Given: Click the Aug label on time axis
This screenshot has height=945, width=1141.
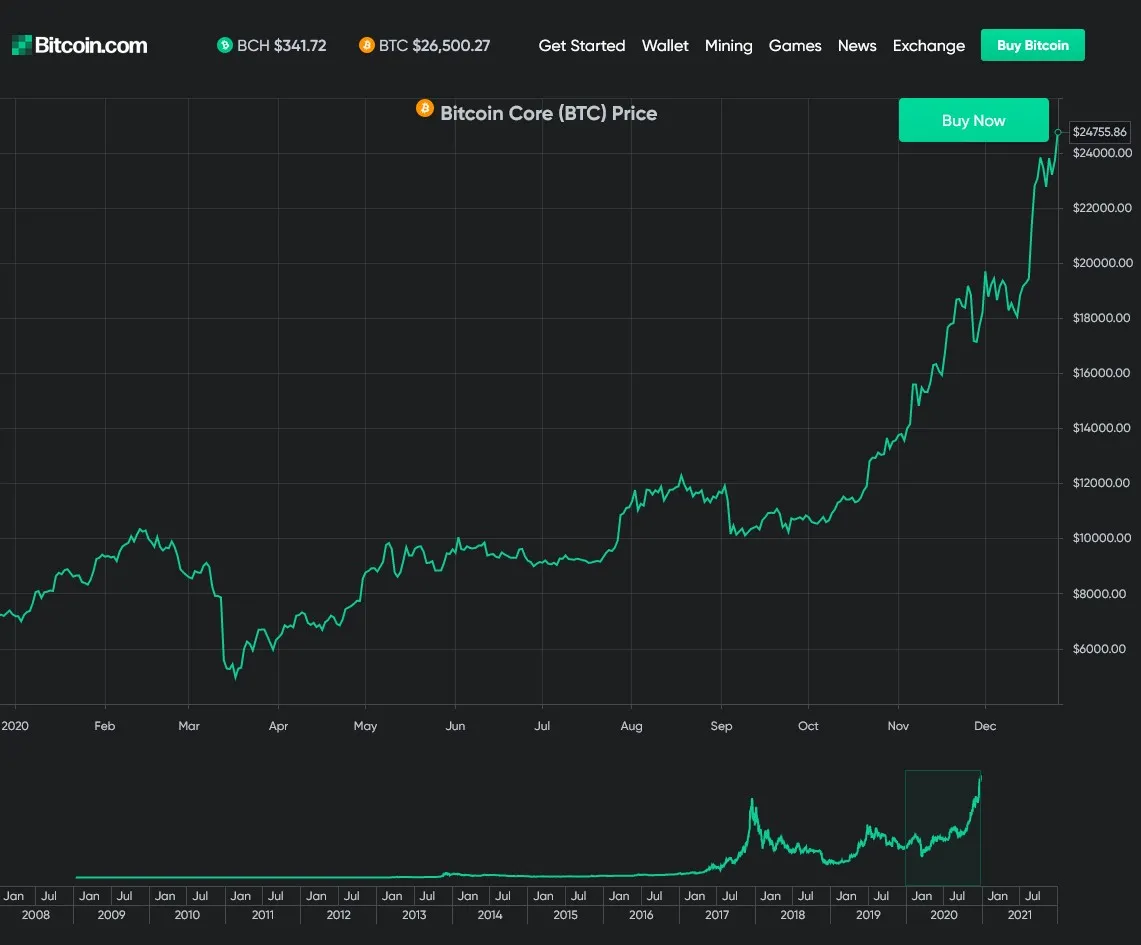Looking at the screenshot, I should (631, 725).
